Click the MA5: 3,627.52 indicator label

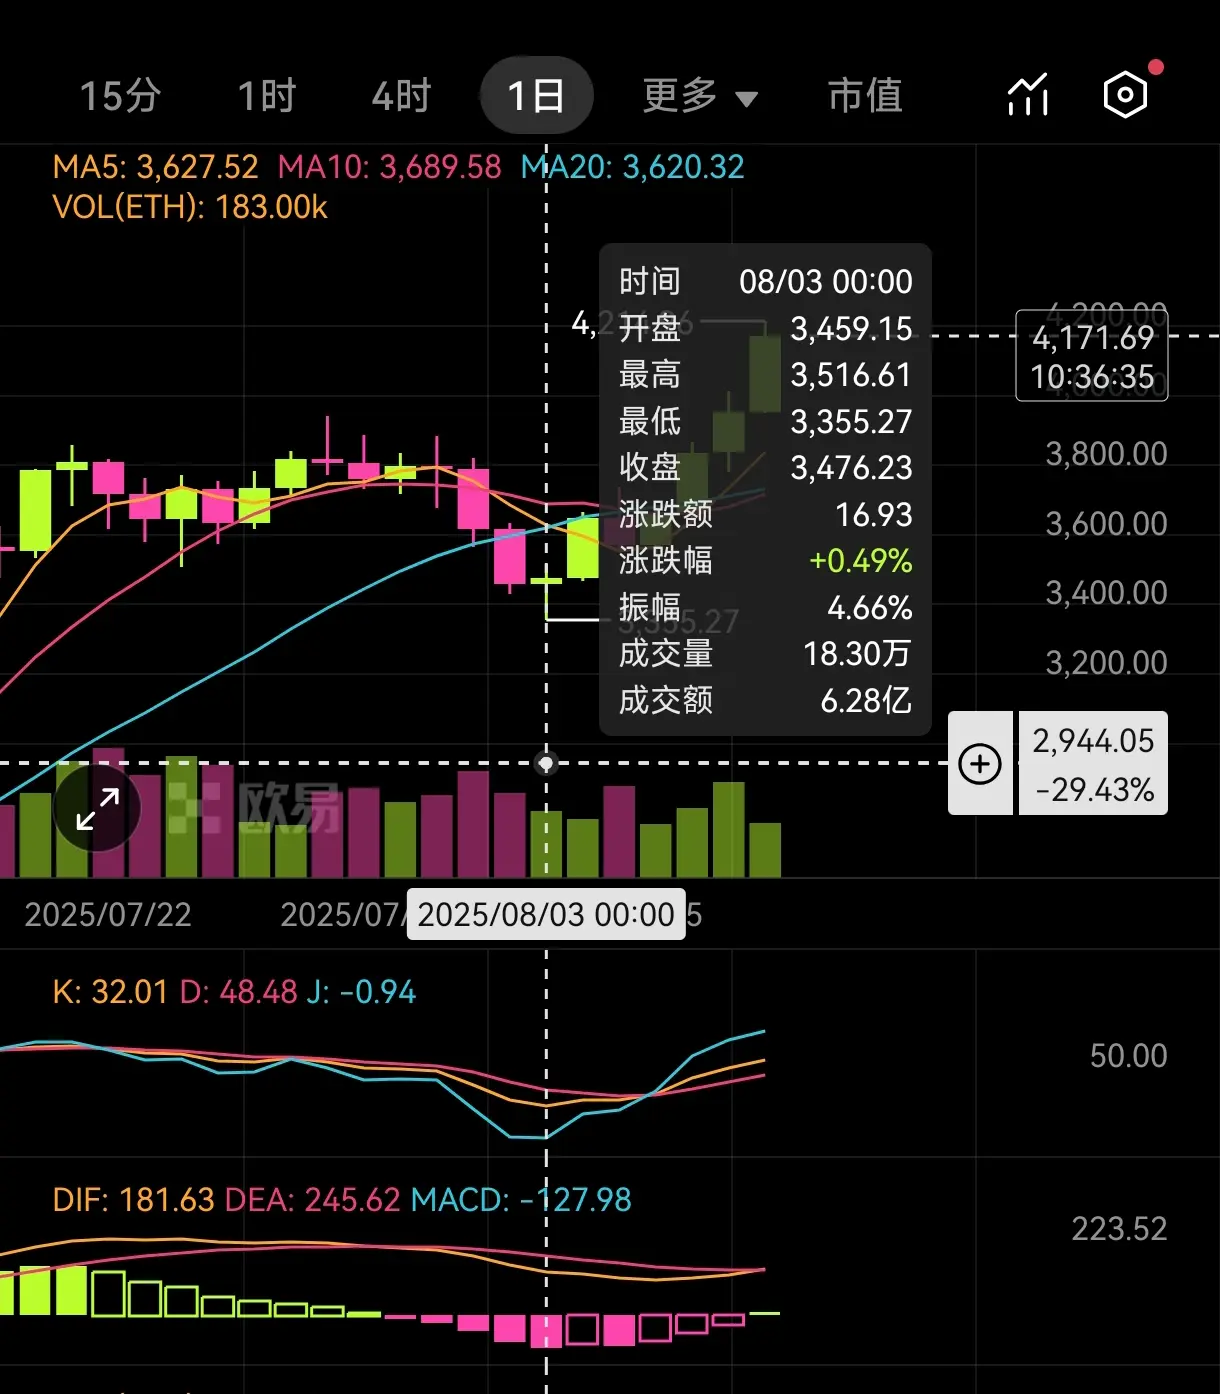tap(155, 166)
